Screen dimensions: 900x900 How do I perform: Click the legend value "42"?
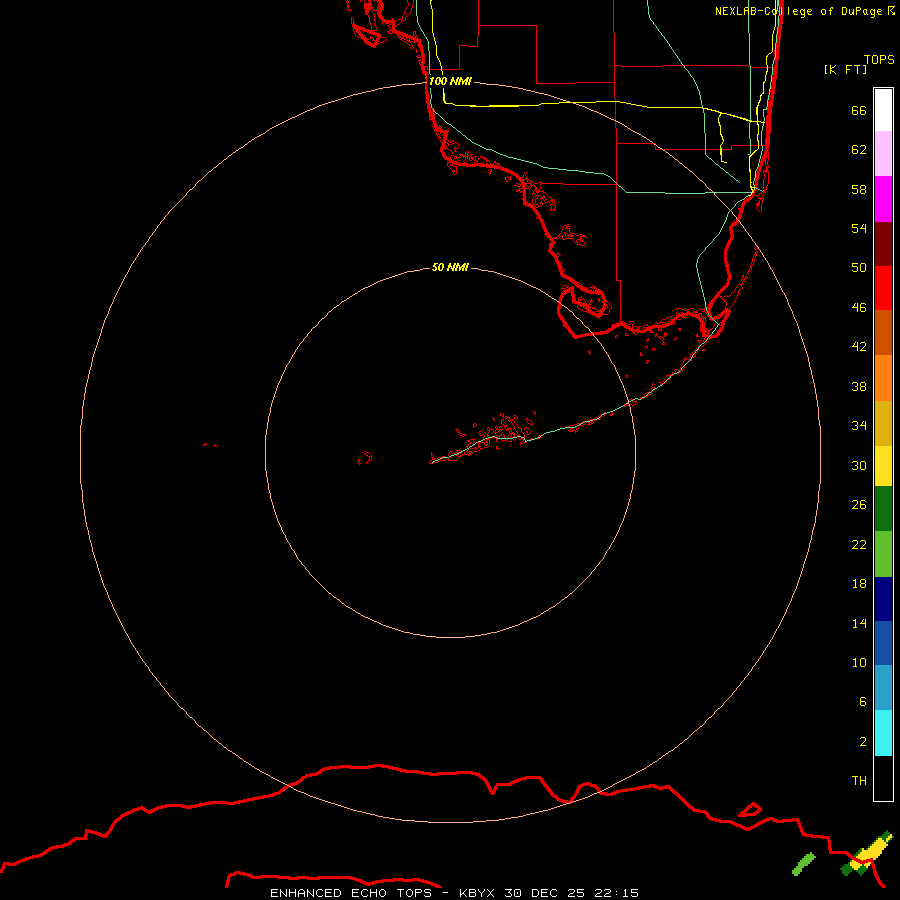click(859, 347)
